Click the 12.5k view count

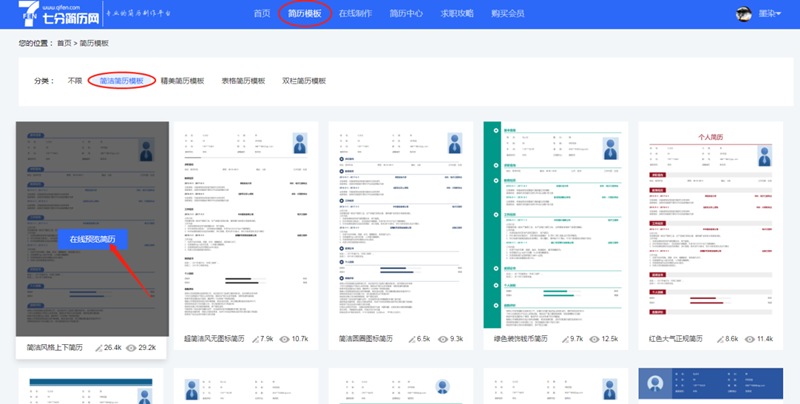coord(610,339)
